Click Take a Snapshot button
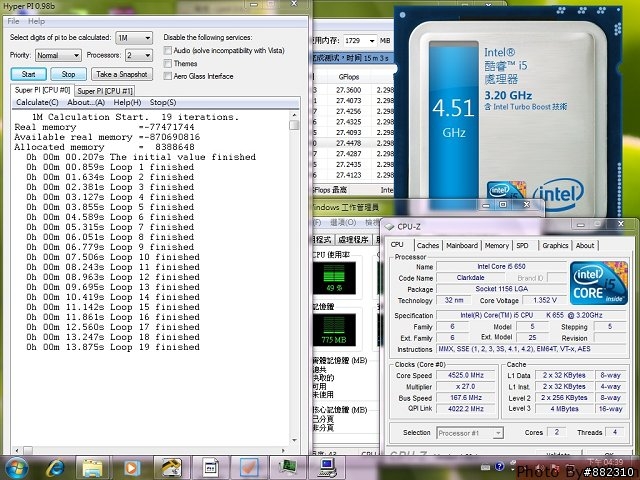Image resolution: width=640 pixels, height=480 pixels. (x=122, y=74)
